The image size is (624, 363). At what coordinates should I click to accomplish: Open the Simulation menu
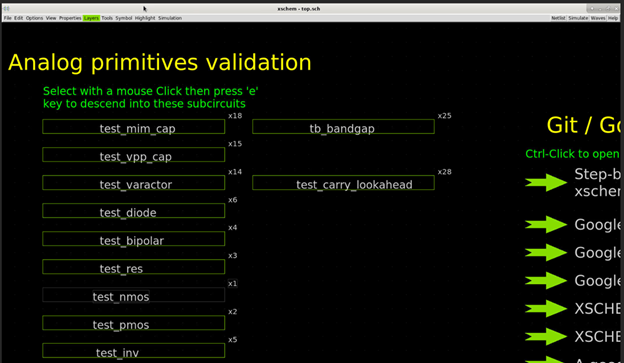[x=170, y=18]
